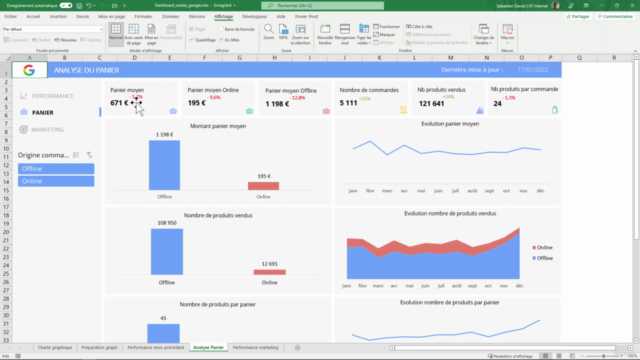This screenshot has width=640, height=360.
Task: Open the Insertion ribbon tab
Action: (x=58, y=17)
